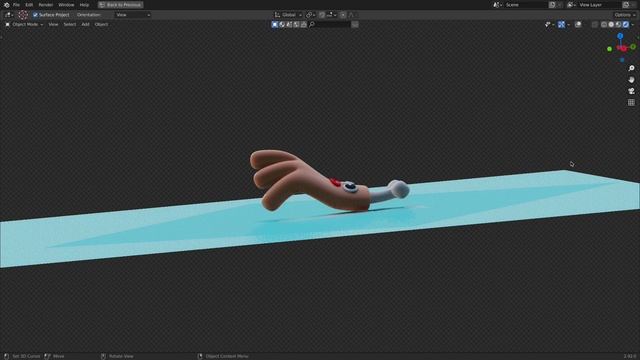Switch to material preview shading
This screenshot has height=360, width=640.
click(618, 24)
